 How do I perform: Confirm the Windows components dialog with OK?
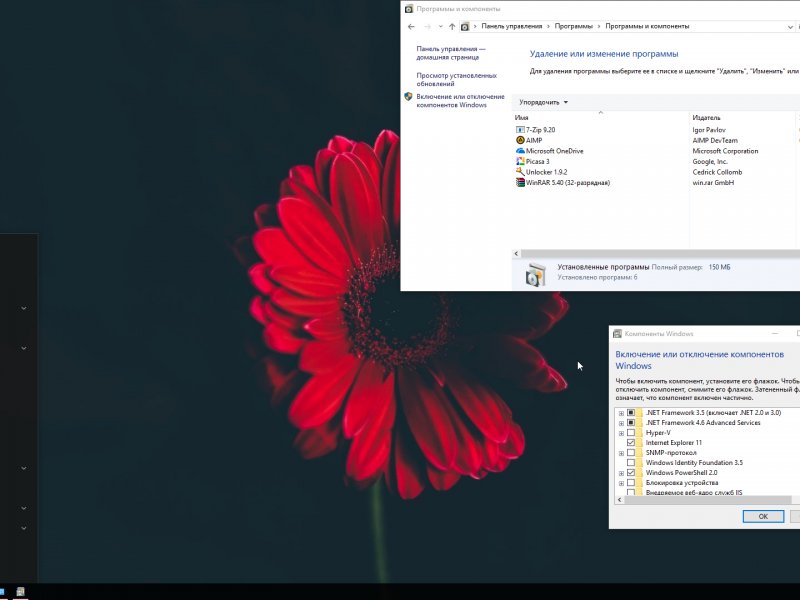pos(763,516)
